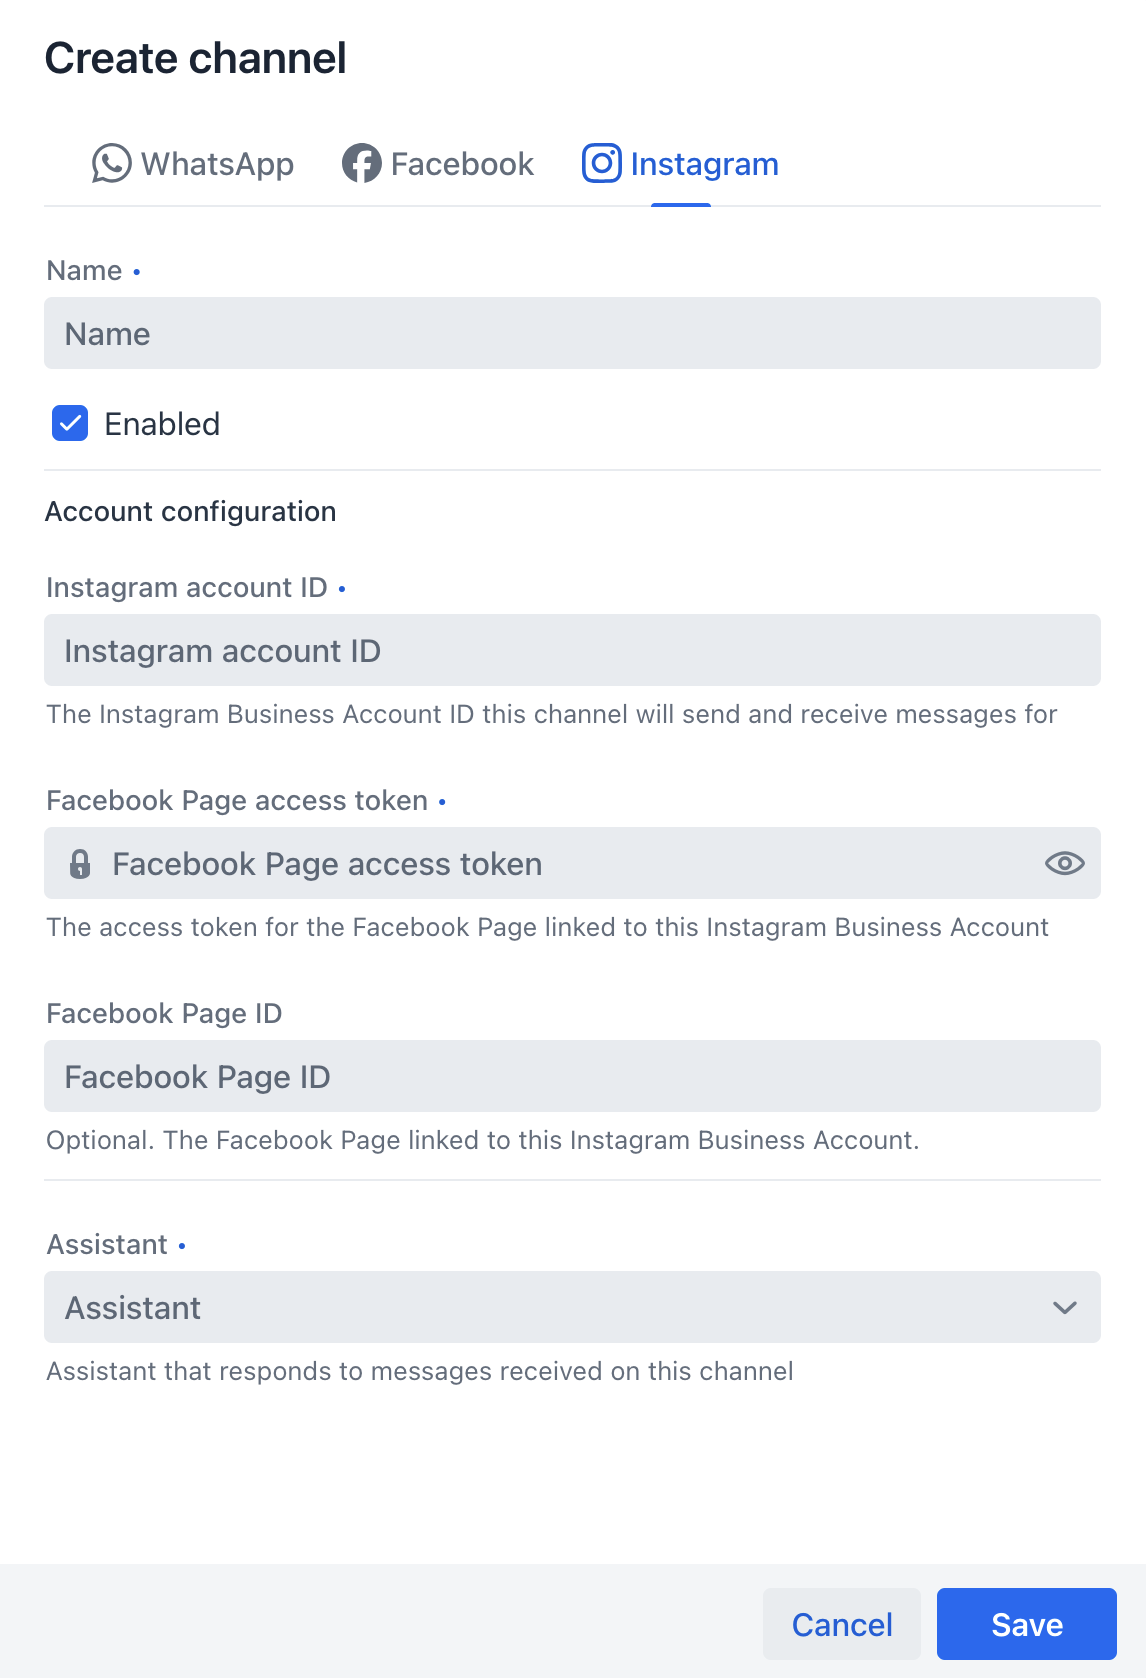Click the Create channel heading
This screenshot has width=1146, height=1678.
point(196,58)
